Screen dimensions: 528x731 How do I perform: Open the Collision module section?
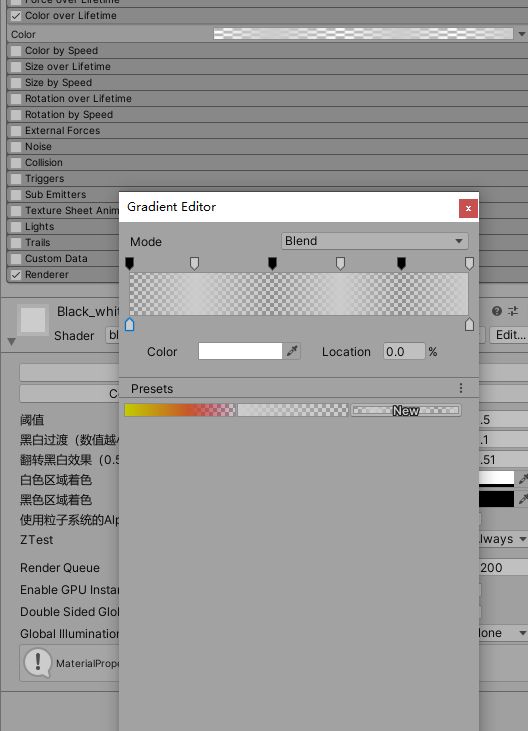click(44, 163)
